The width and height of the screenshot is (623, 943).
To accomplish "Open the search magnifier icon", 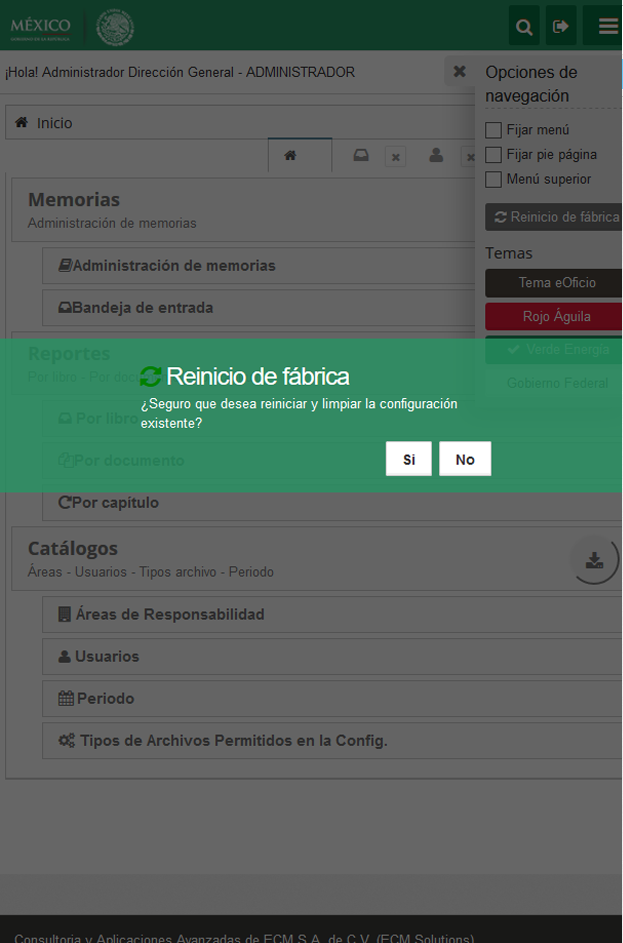I will 524,26.
